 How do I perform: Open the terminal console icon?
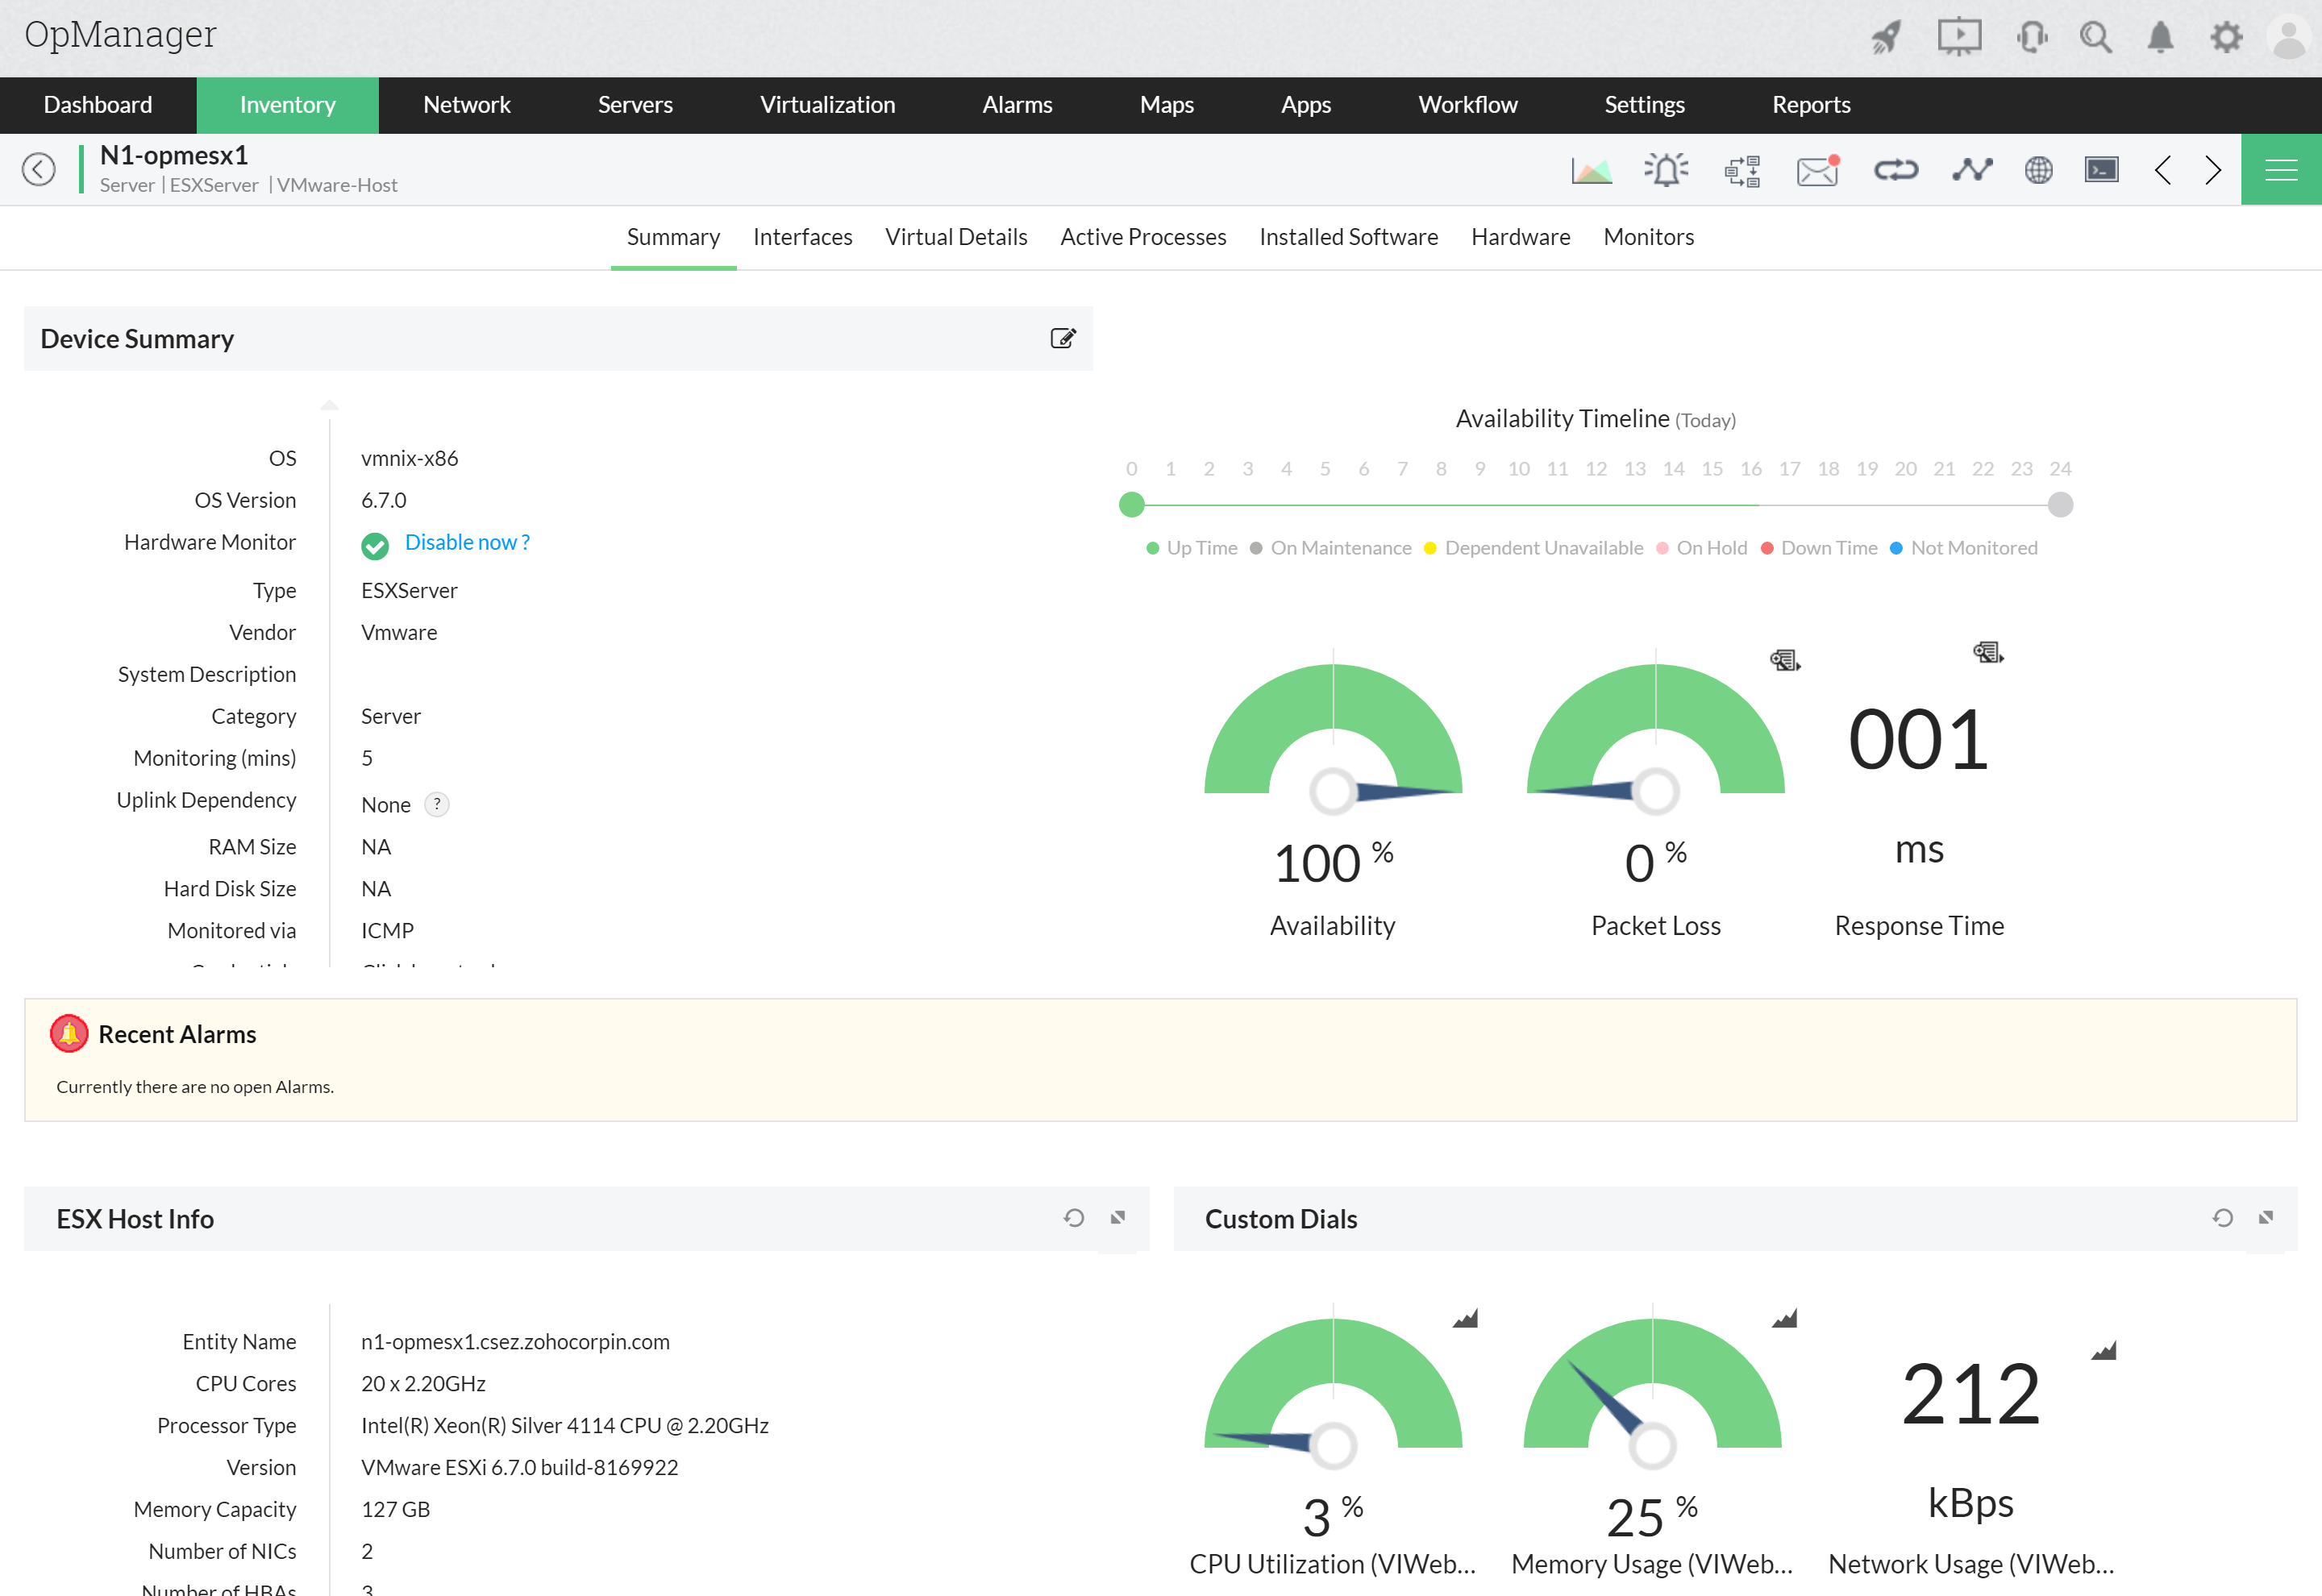pyautogui.click(x=2101, y=171)
